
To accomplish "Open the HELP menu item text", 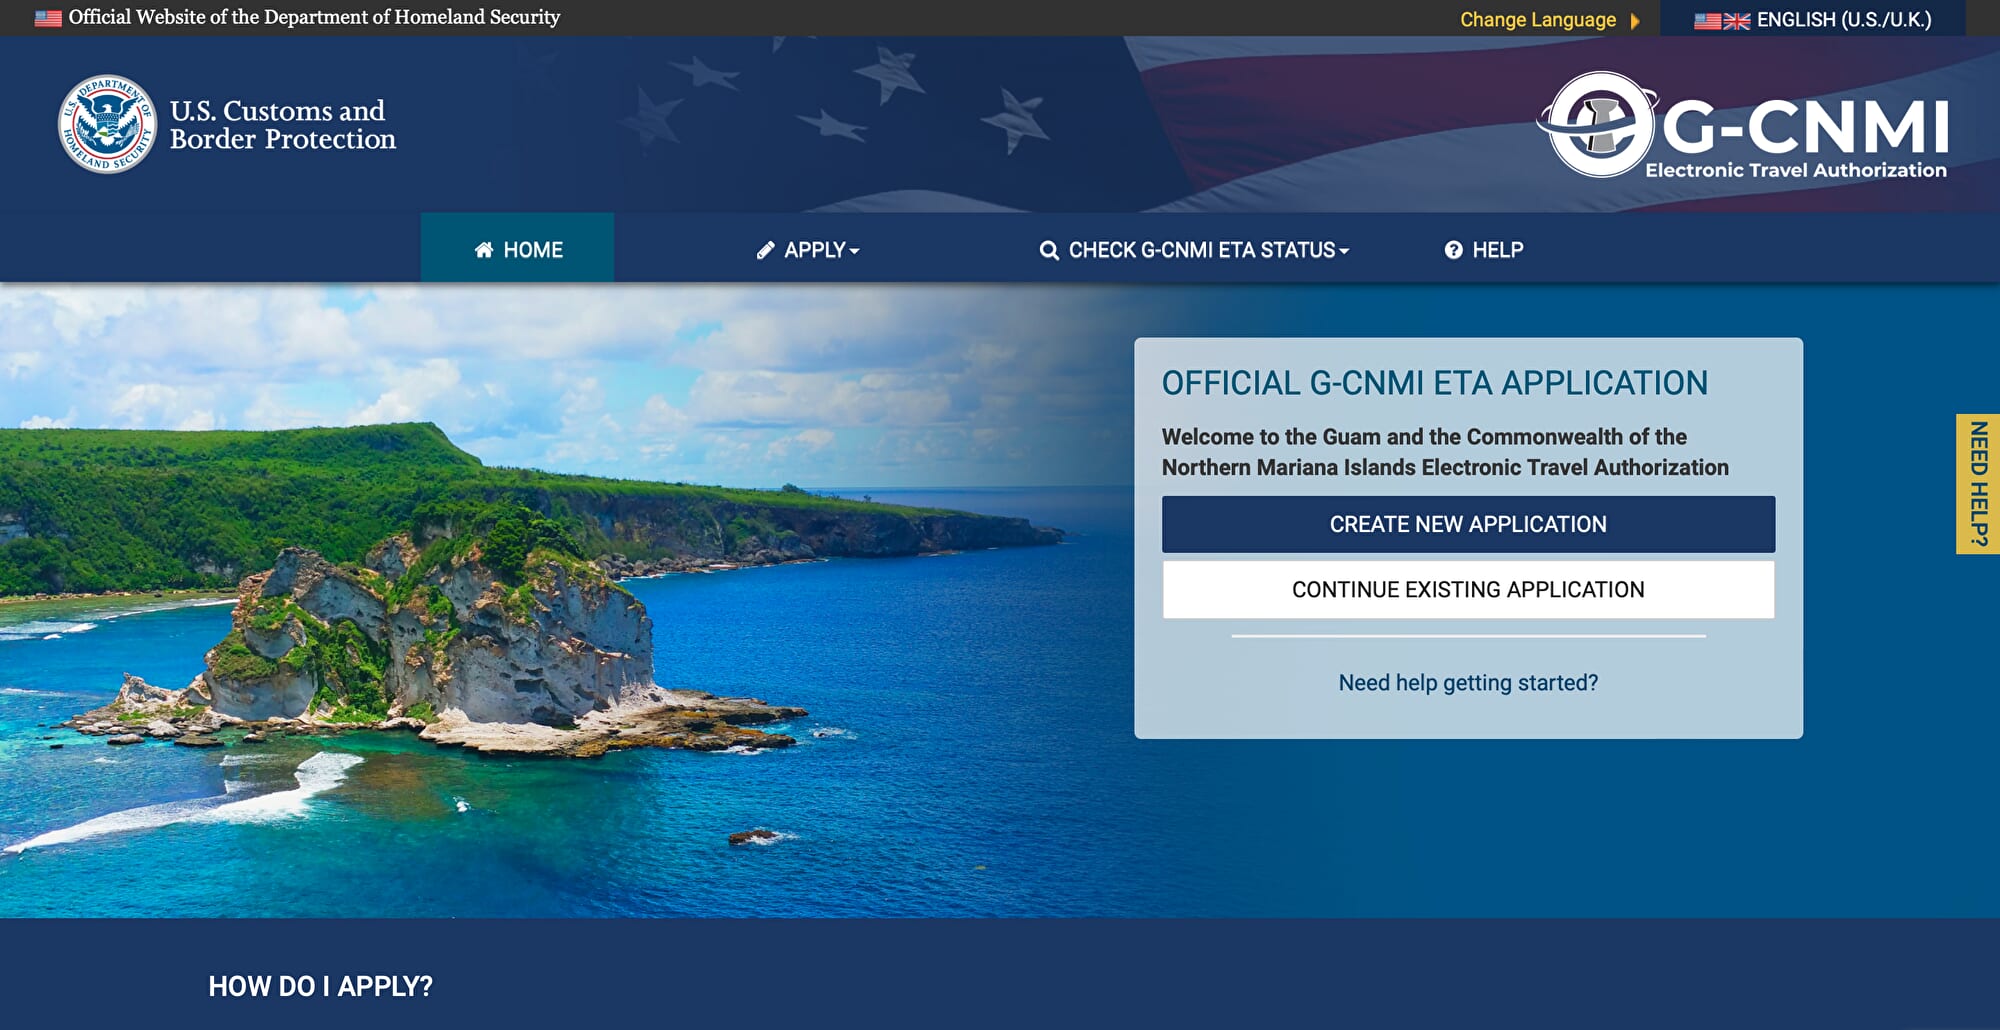I will pos(1497,250).
